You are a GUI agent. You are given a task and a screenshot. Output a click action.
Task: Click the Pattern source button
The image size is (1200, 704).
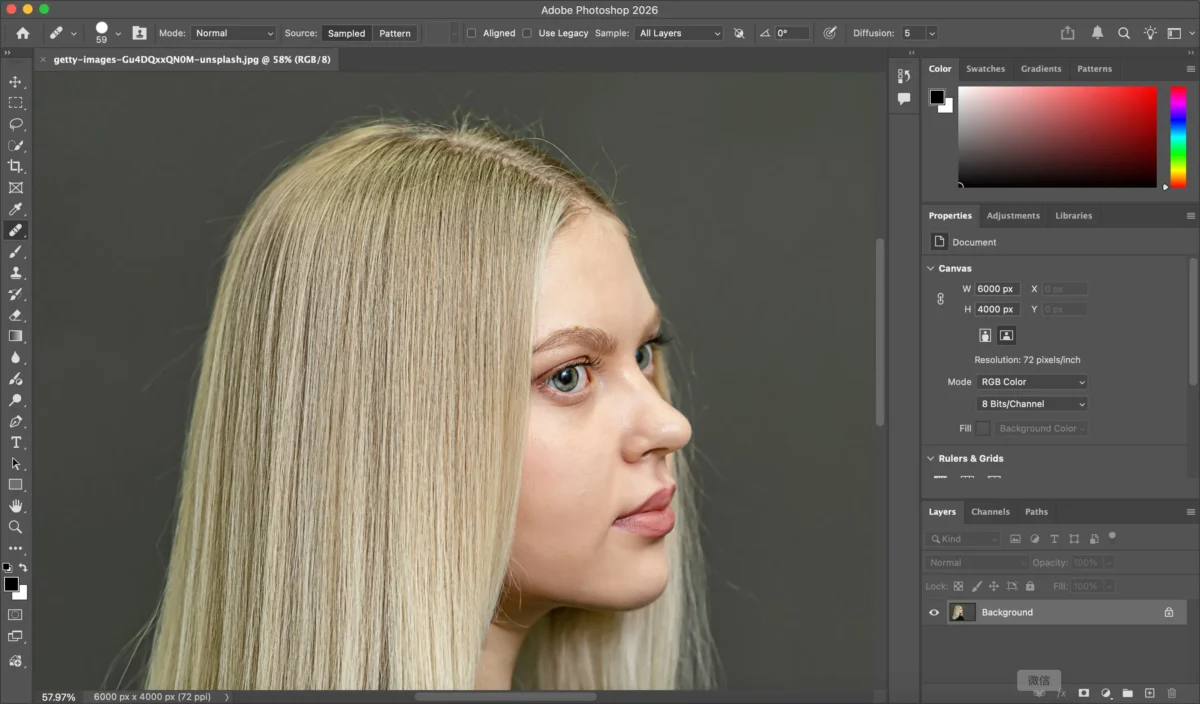[x=394, y=33]
